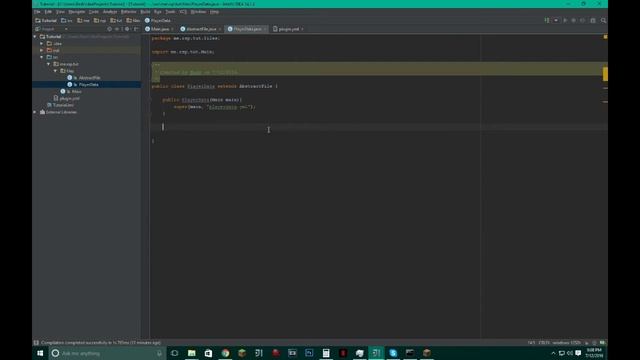Open the run configuration dropdown
This screenshot has height=360, width=640.
[556, 20]
